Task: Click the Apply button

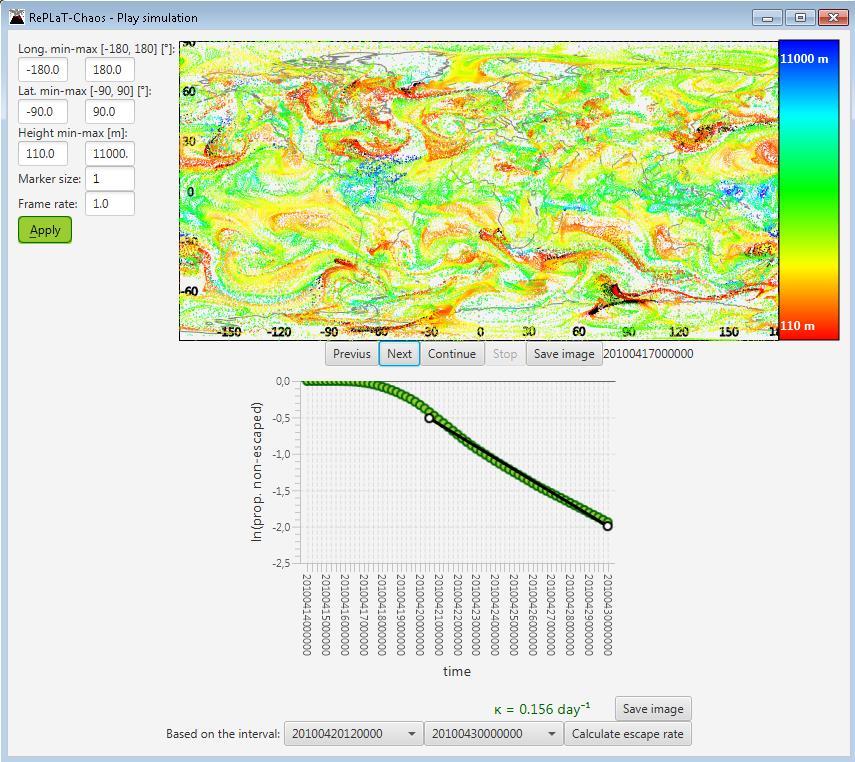Action: (x=45, y=230)
